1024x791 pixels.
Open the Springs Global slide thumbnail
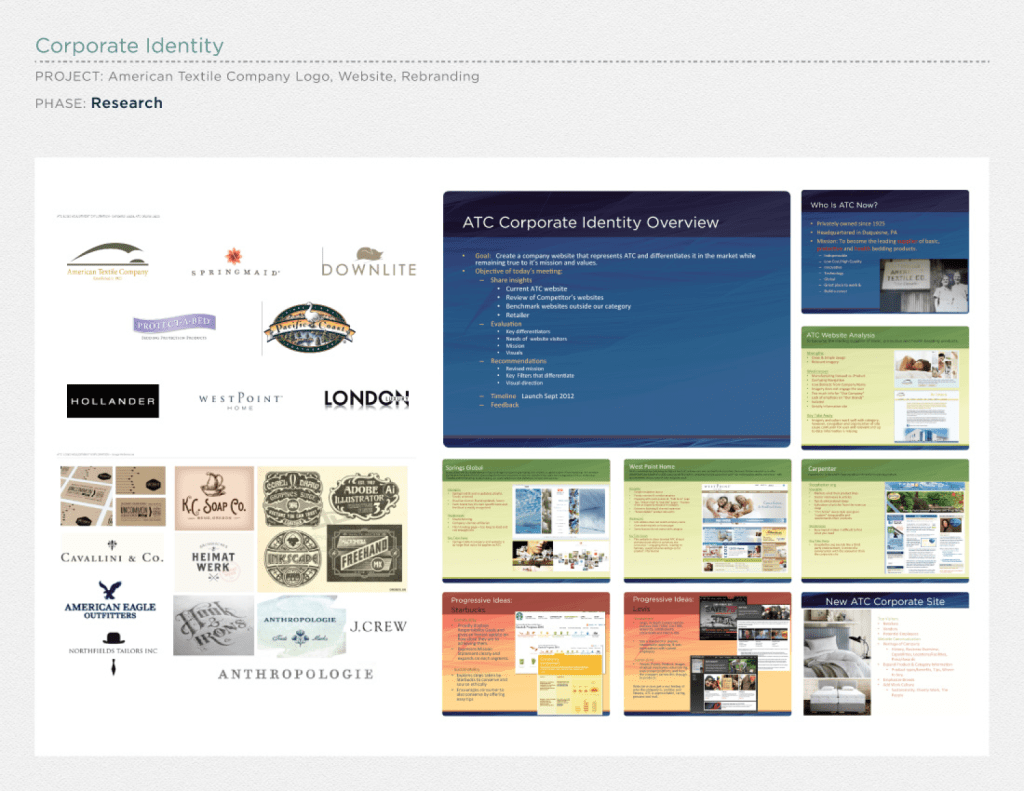pyautogui.click(x=526, y=519)
